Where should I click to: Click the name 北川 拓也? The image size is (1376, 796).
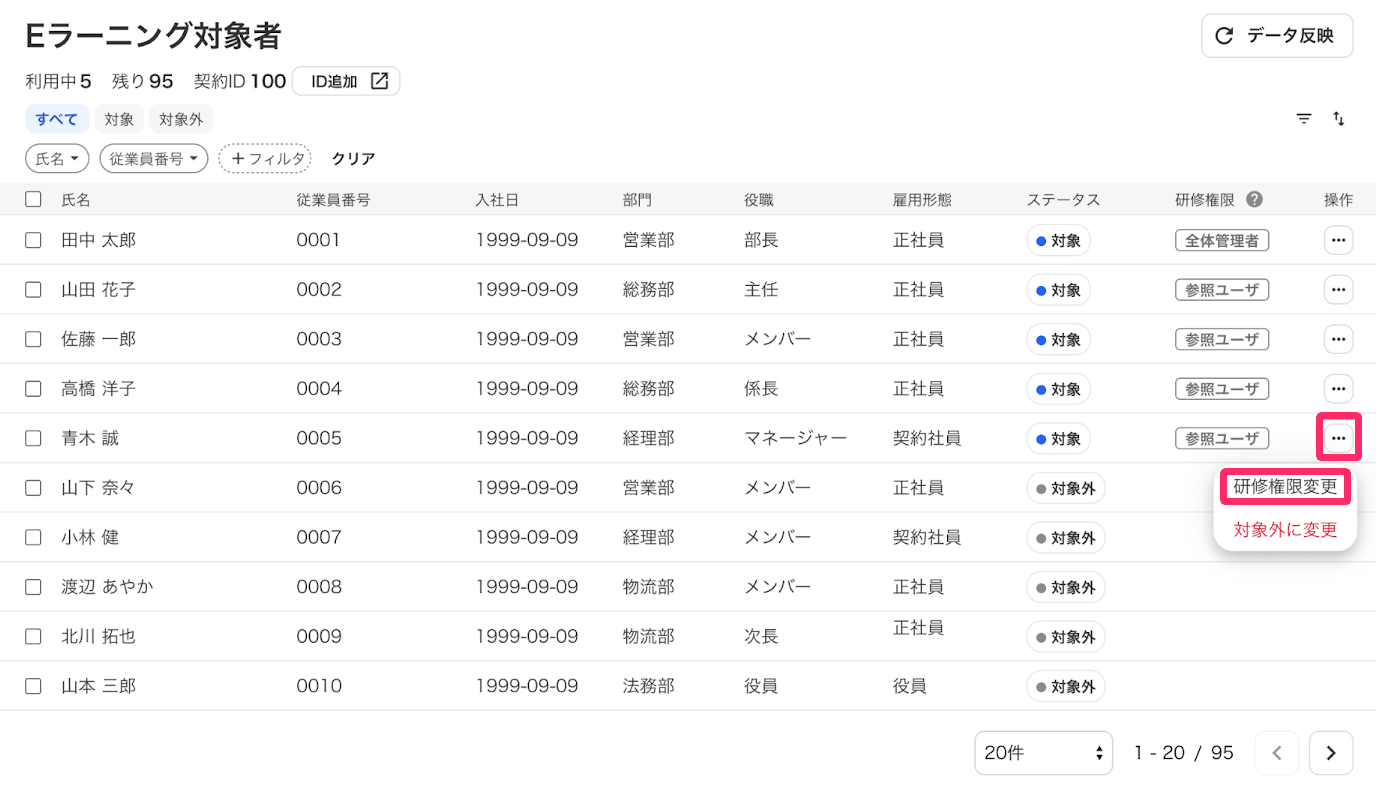[99, 636]
